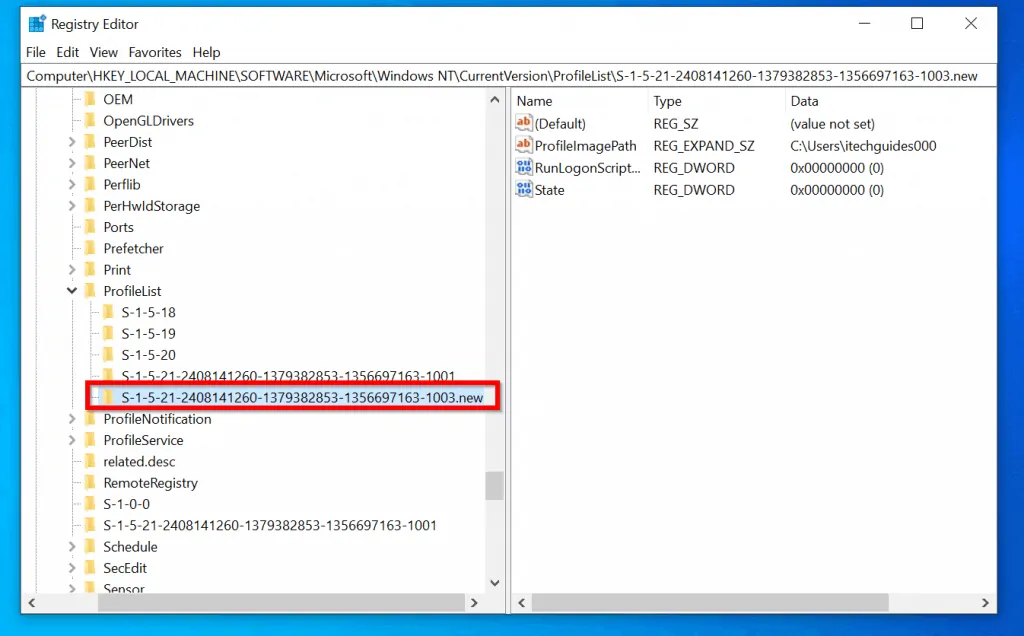Open the View menu
1024x636 pixels.
coord(104,52)
